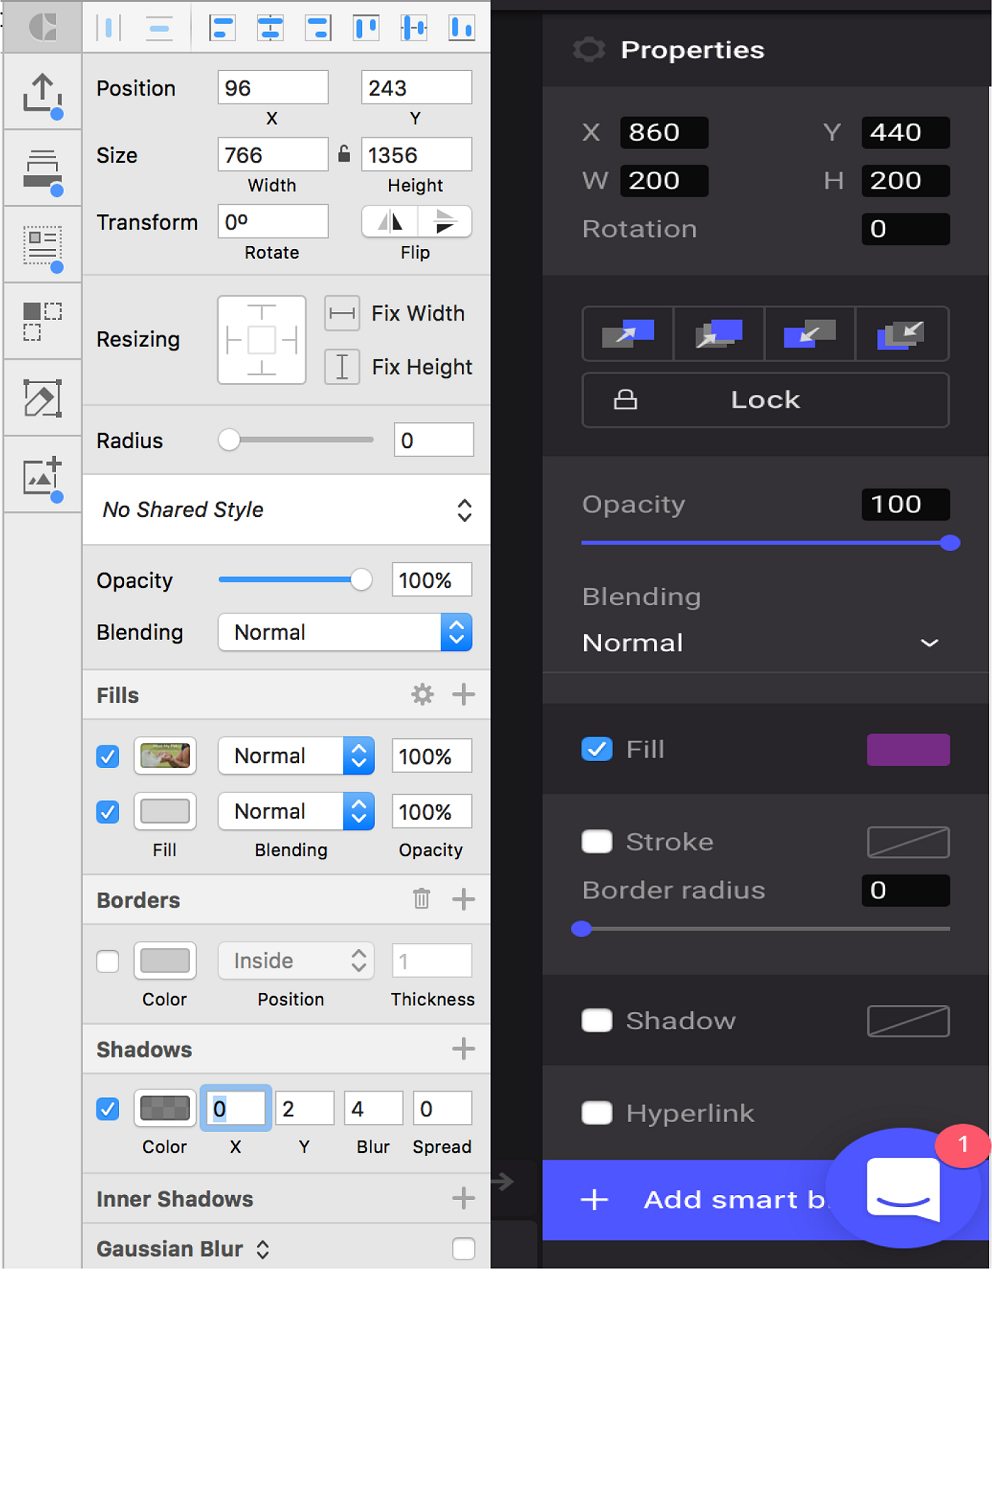Open border position Inside dropdown

click(297, 961)
